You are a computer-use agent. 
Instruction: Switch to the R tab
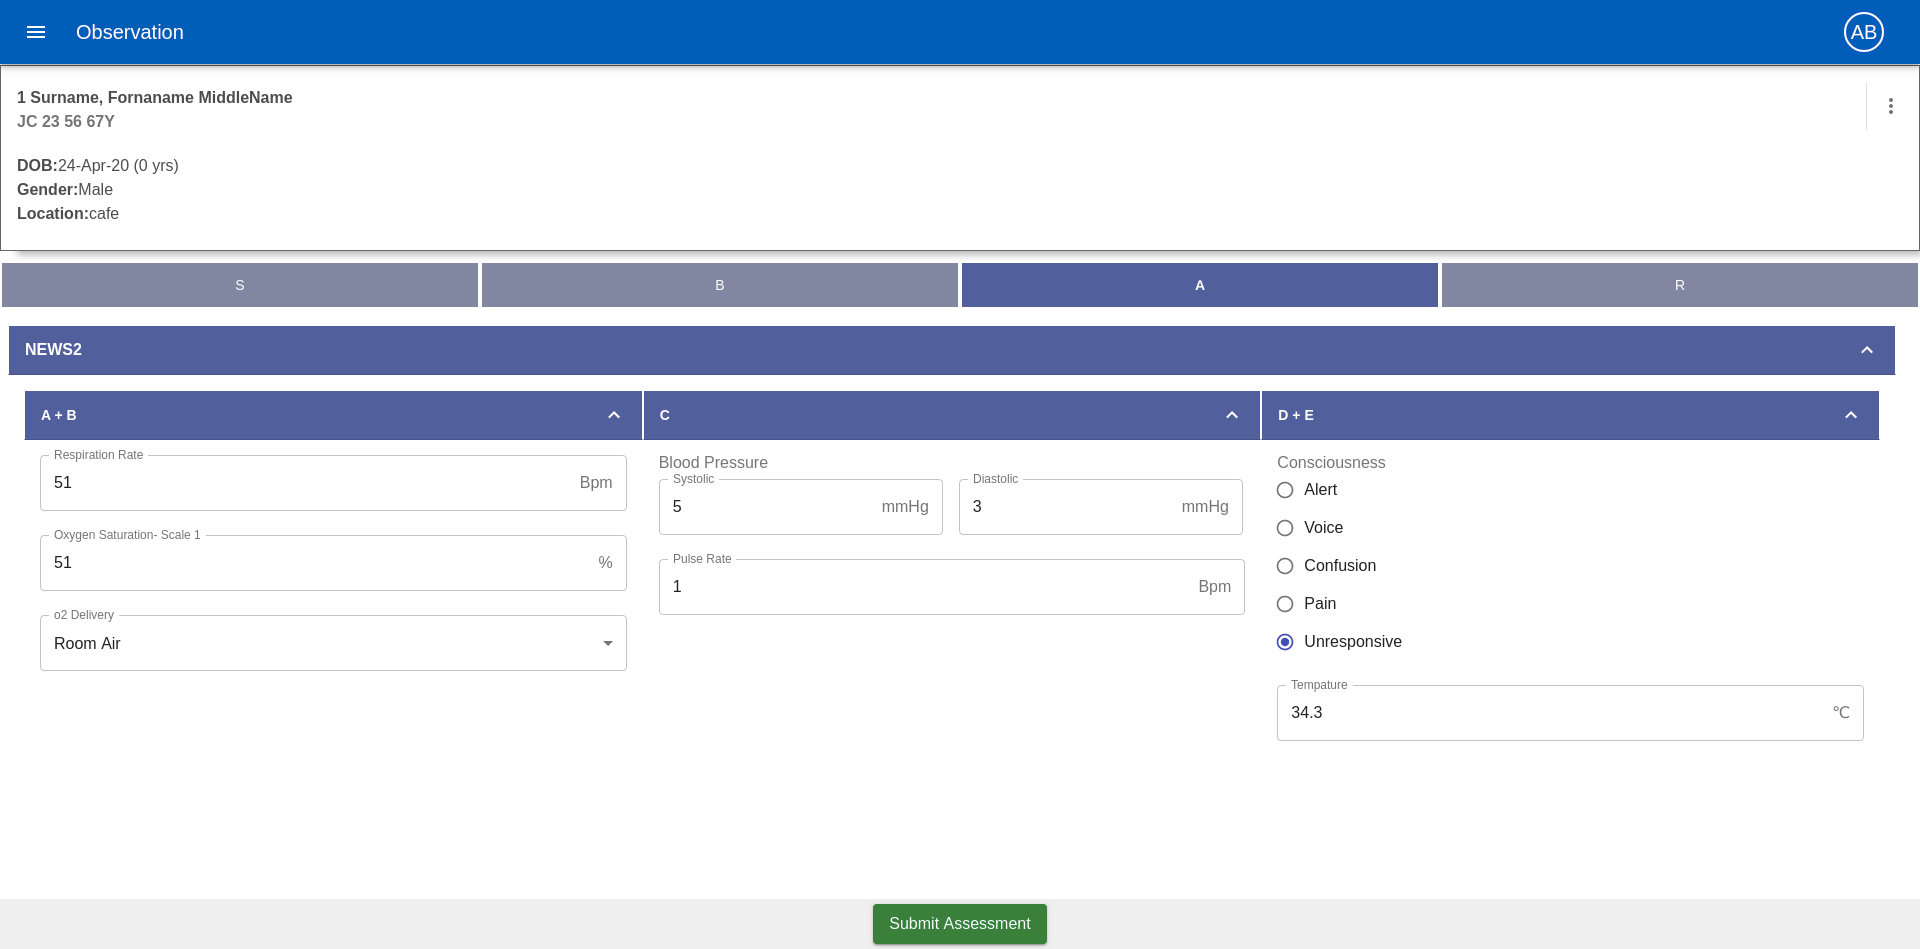click(1680, 285)
